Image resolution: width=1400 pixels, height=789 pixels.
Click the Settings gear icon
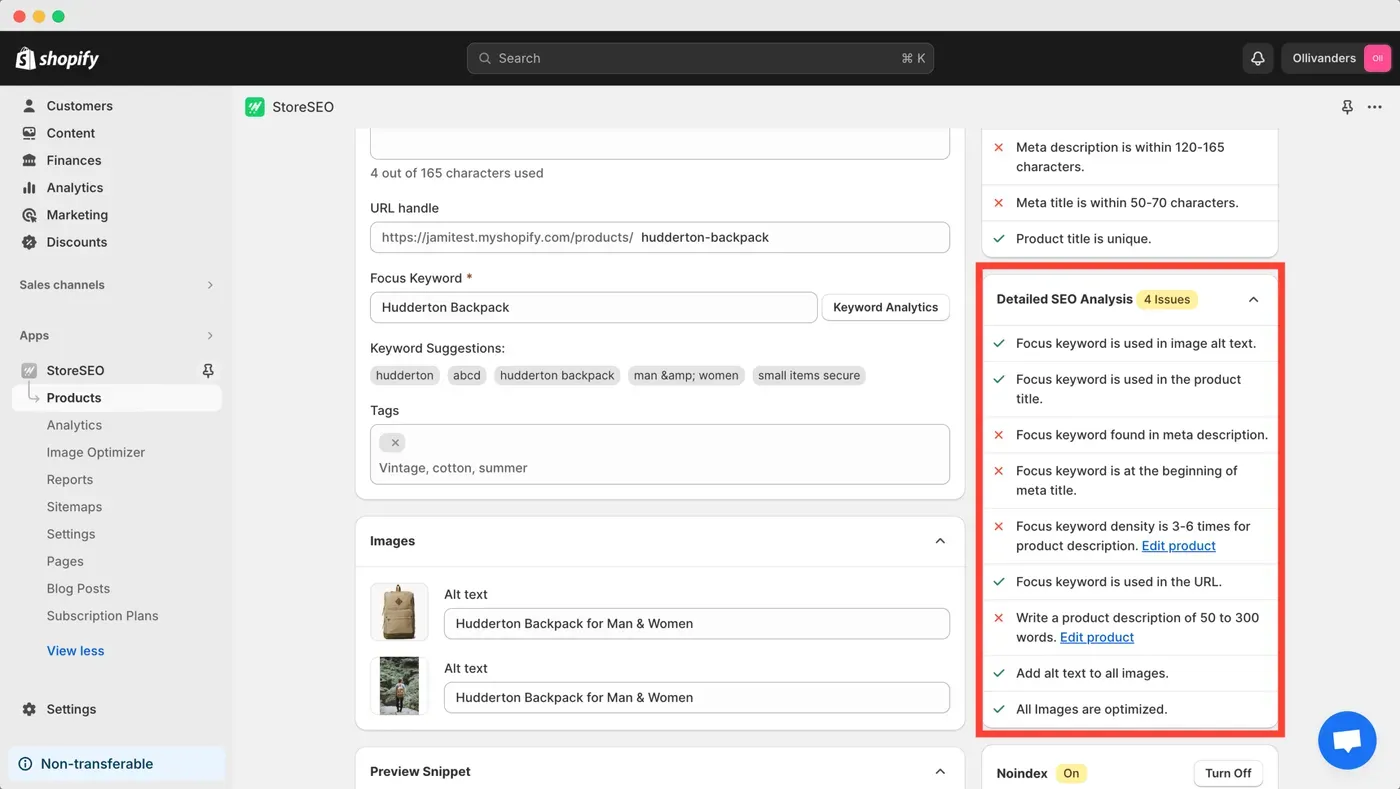tap(29, 709)
